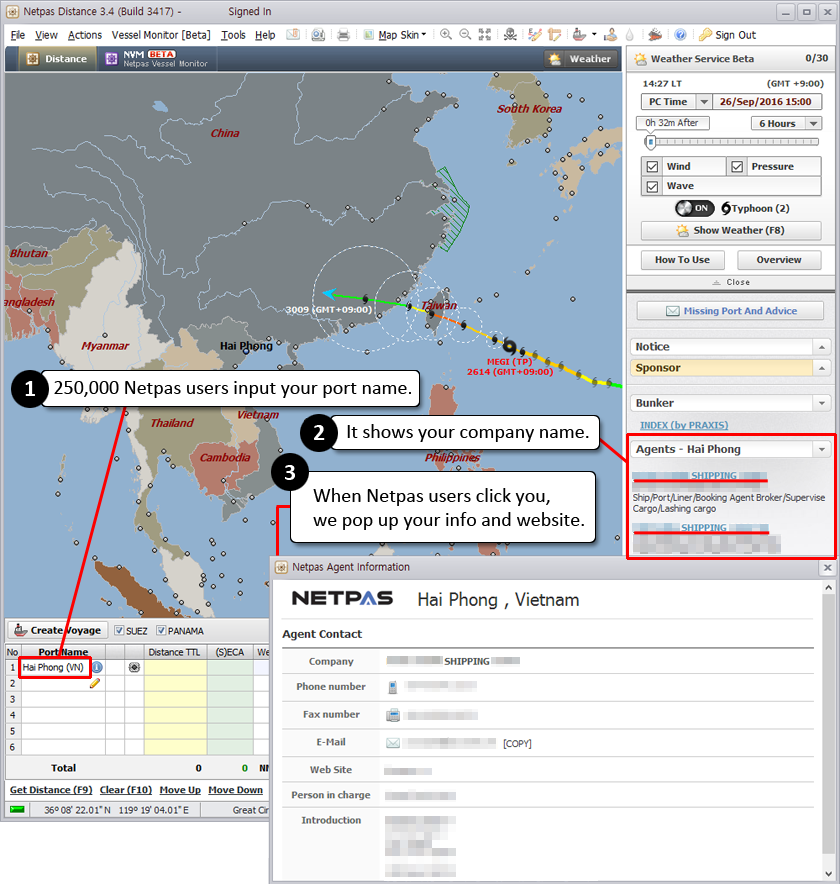Viewport: 840px width, 884px height.
Task: Click the route signpost icon
Action: pyautogui.click(x=555, y=35)
